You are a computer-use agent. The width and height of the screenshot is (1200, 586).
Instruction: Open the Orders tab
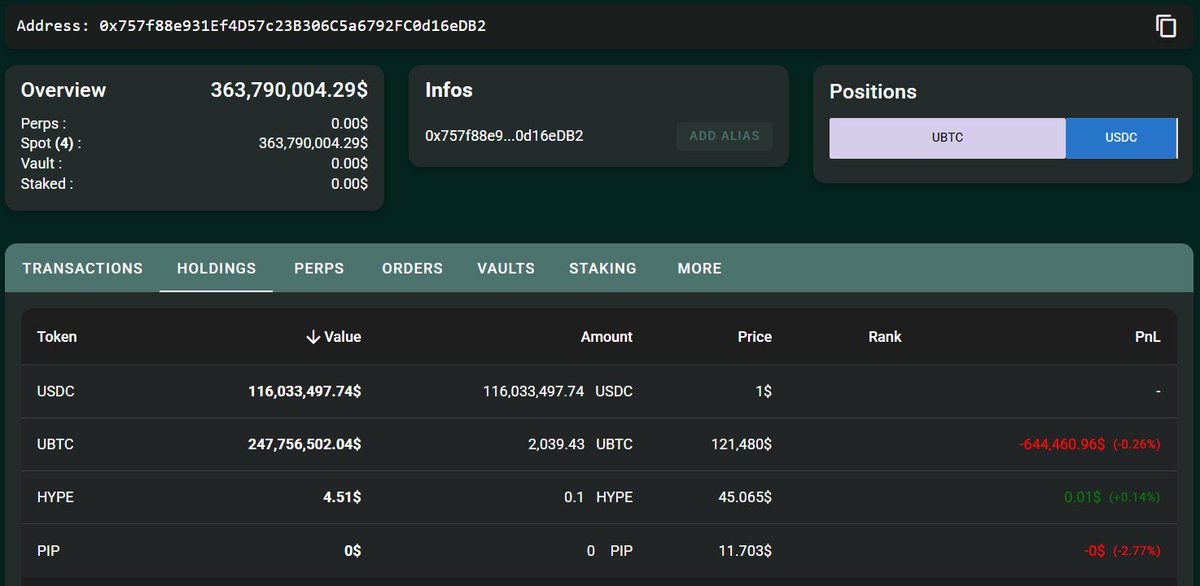[x=412, y=268]
